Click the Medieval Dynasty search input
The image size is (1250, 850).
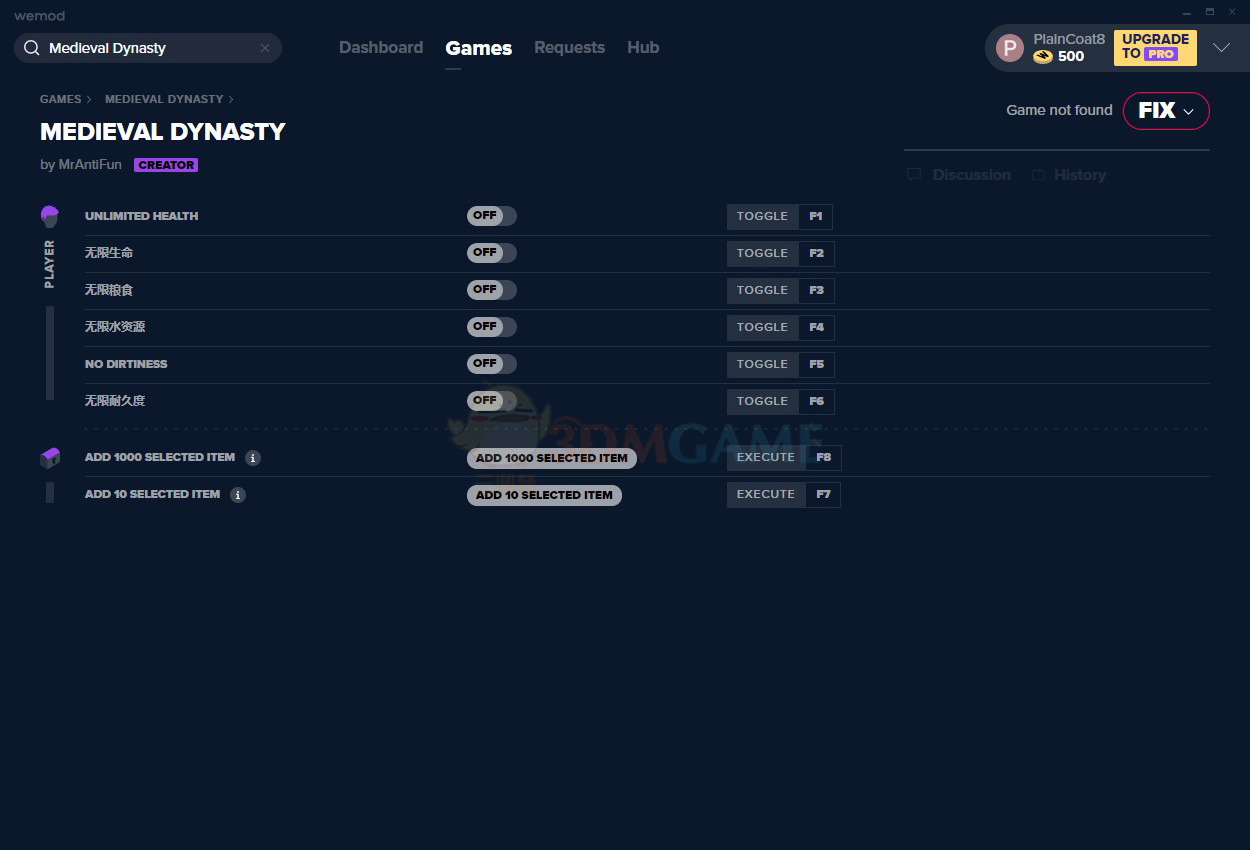pyautogui.click(x=150, y=48)
